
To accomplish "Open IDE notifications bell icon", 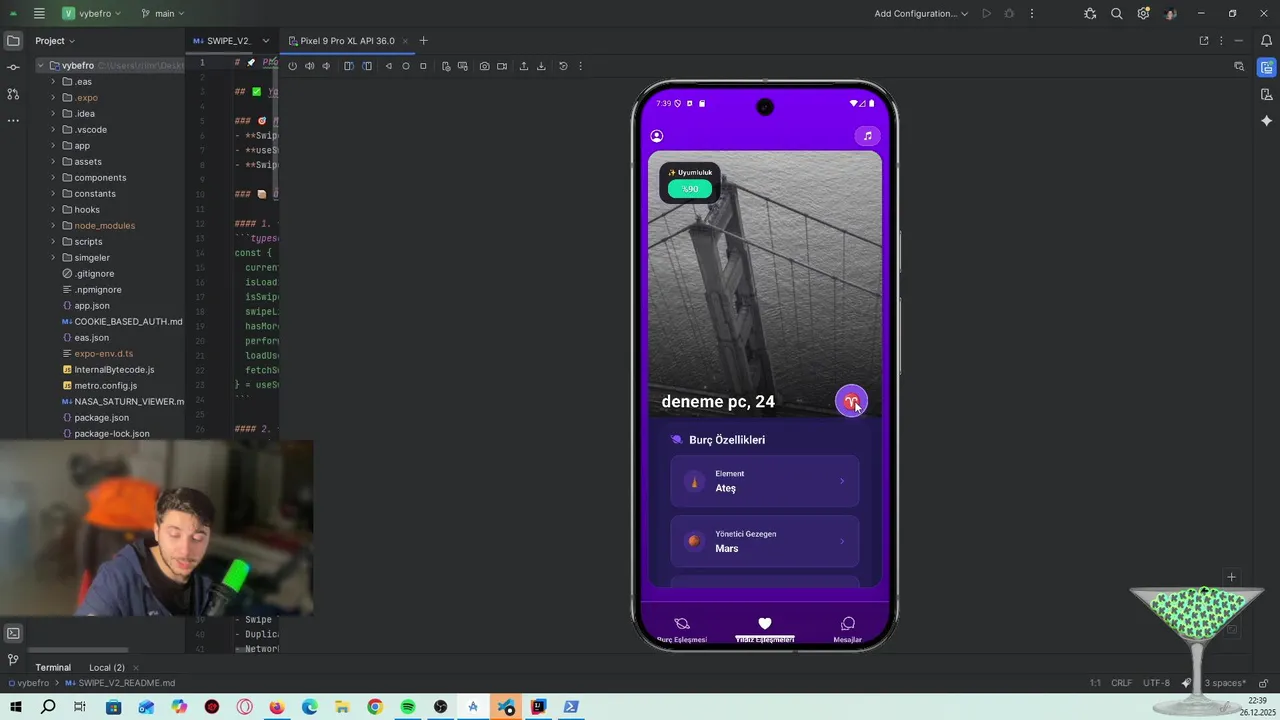I will [1266, 41].
